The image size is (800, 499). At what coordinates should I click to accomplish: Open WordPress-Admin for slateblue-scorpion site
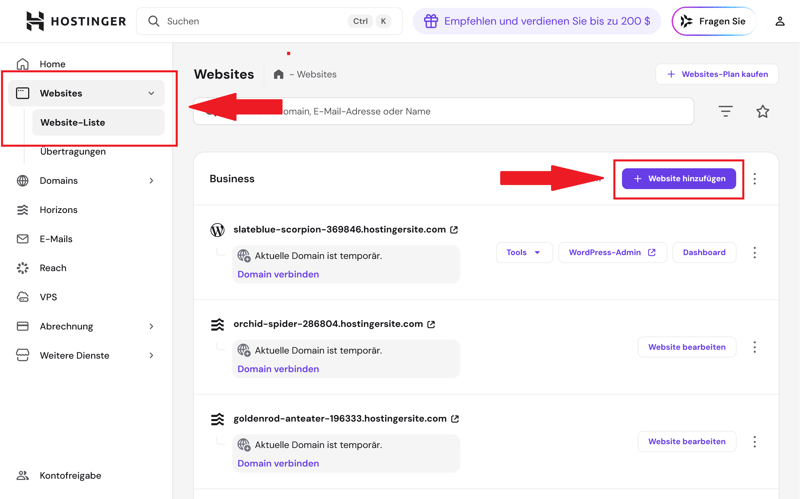612,253
